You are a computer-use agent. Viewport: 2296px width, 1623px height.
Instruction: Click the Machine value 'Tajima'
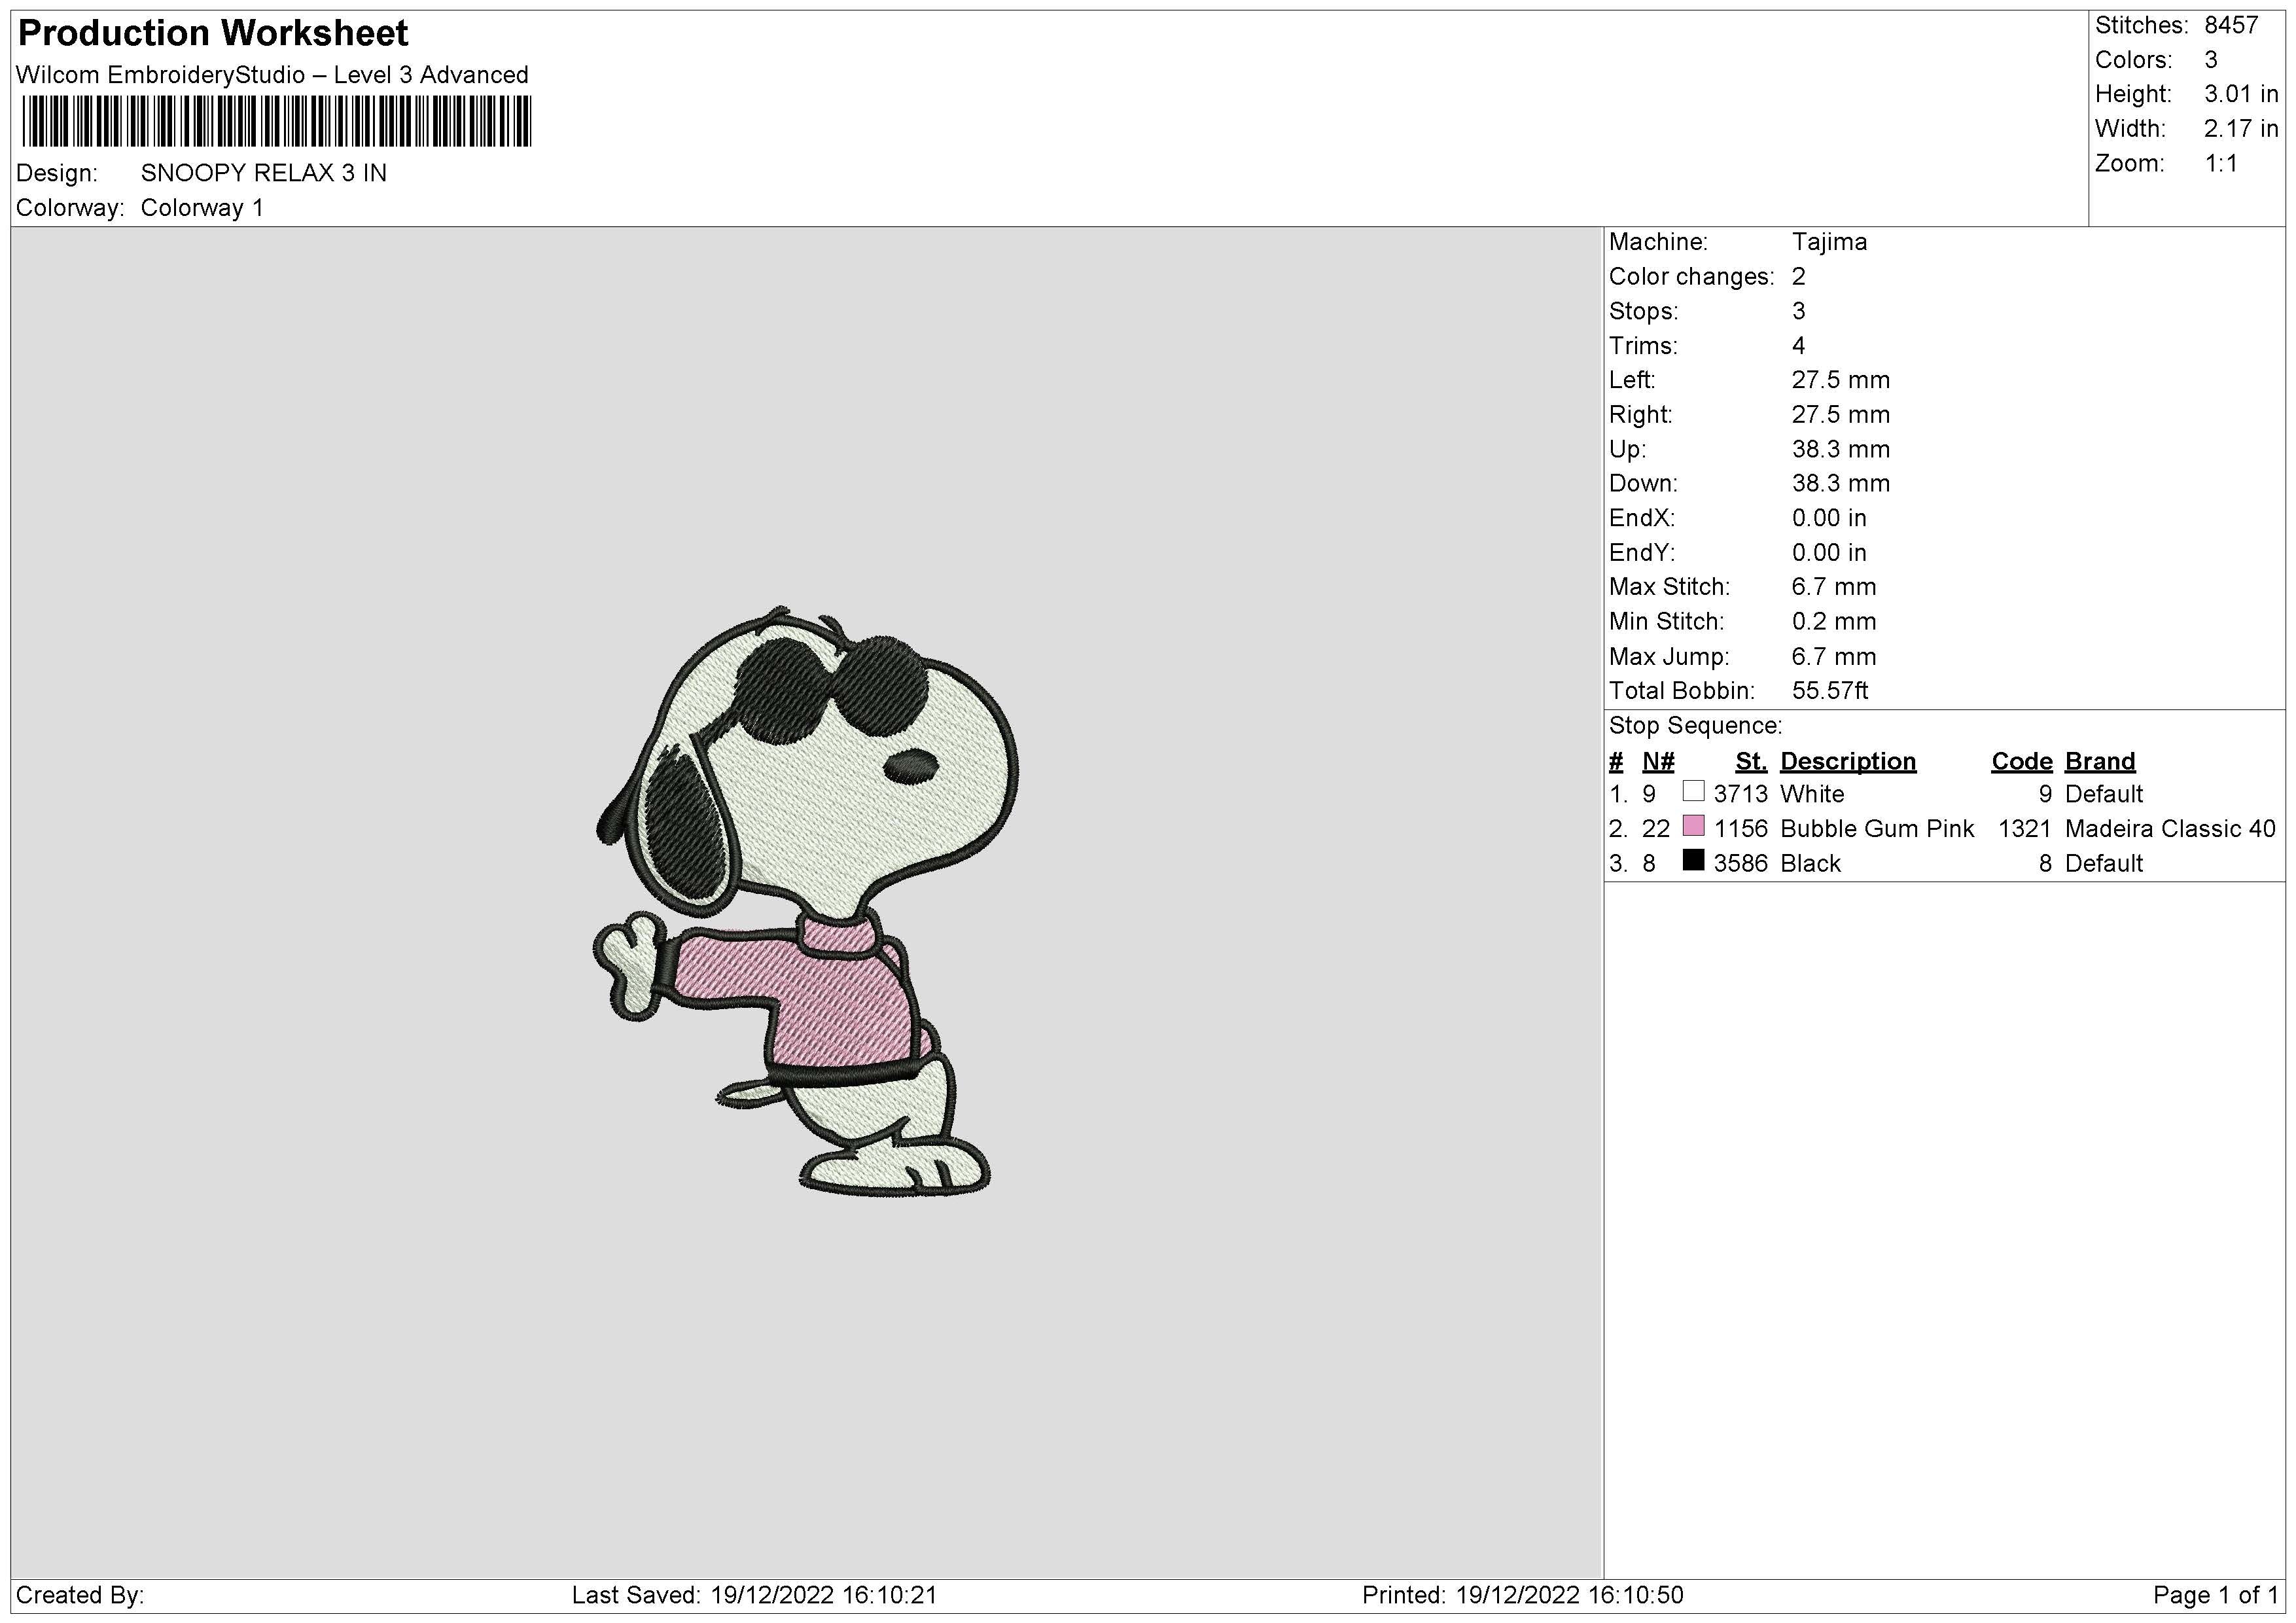1829,242
